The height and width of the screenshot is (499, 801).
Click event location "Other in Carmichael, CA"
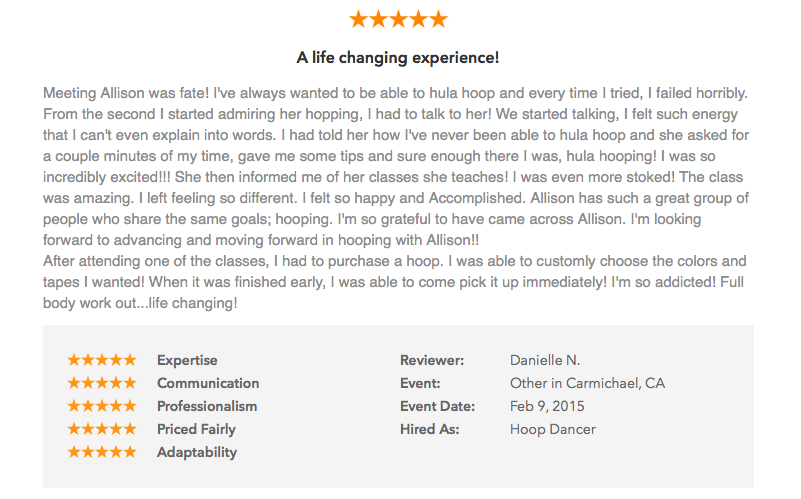pos(587,383)
